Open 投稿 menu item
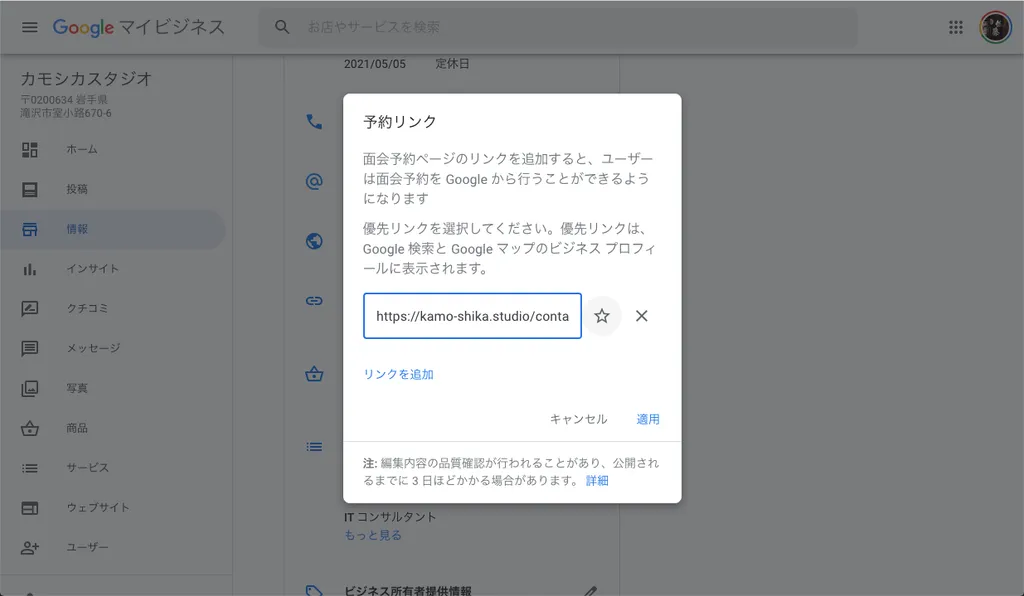This screenshot has height=596, width=1024. [76, 189]
